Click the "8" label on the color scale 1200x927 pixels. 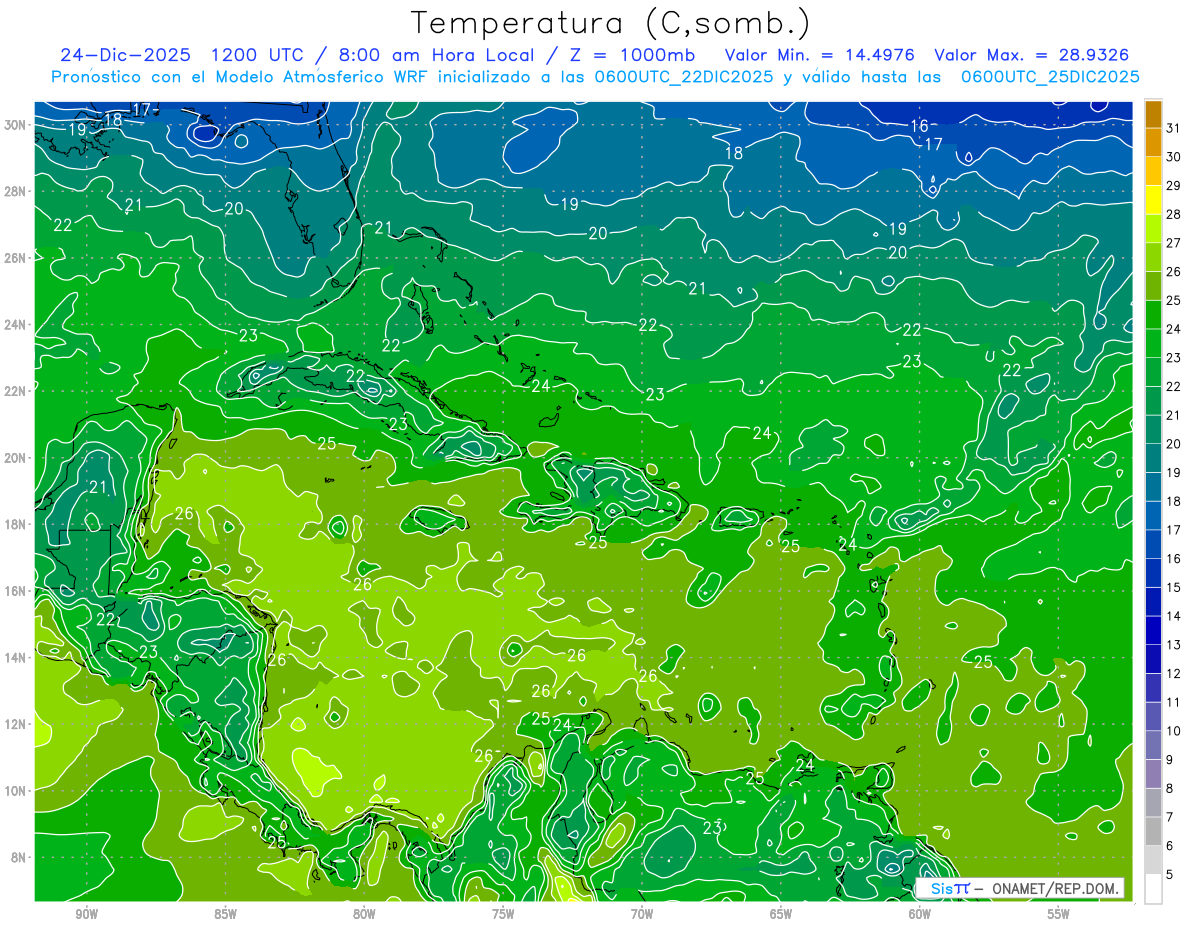pos(1170,789)
